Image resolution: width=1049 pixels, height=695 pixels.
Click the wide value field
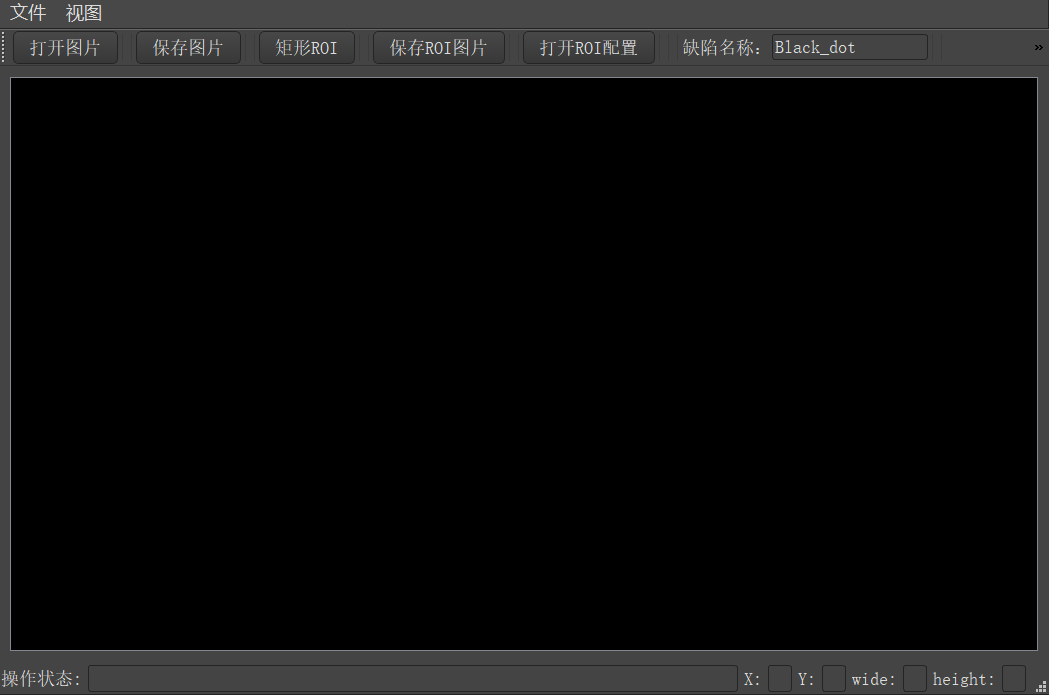[915, 678]
